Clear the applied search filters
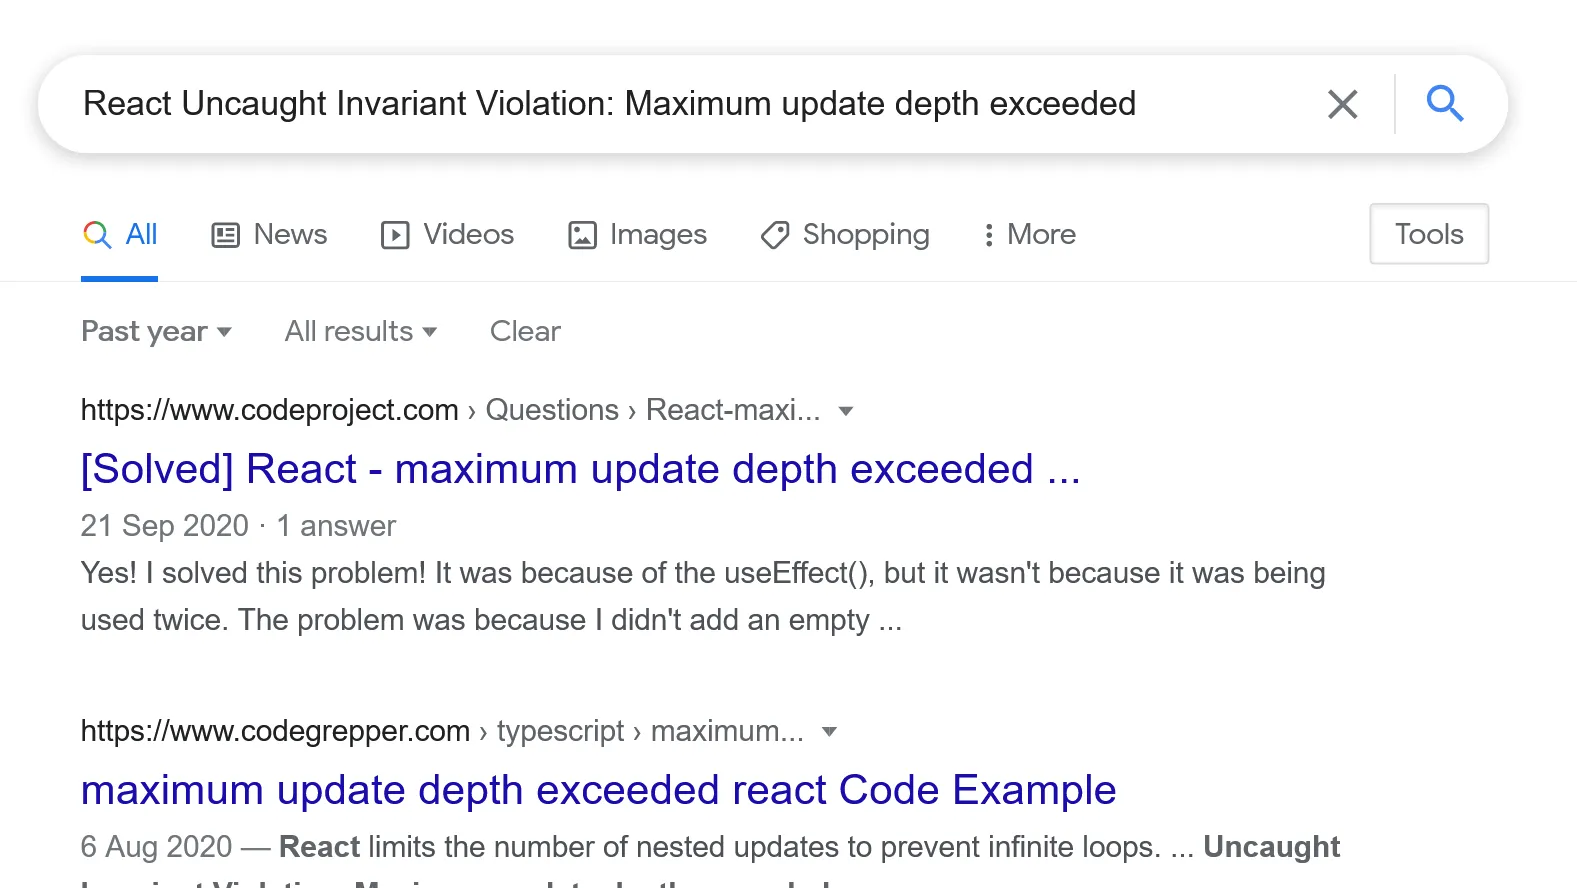 (x=525, y=331)
